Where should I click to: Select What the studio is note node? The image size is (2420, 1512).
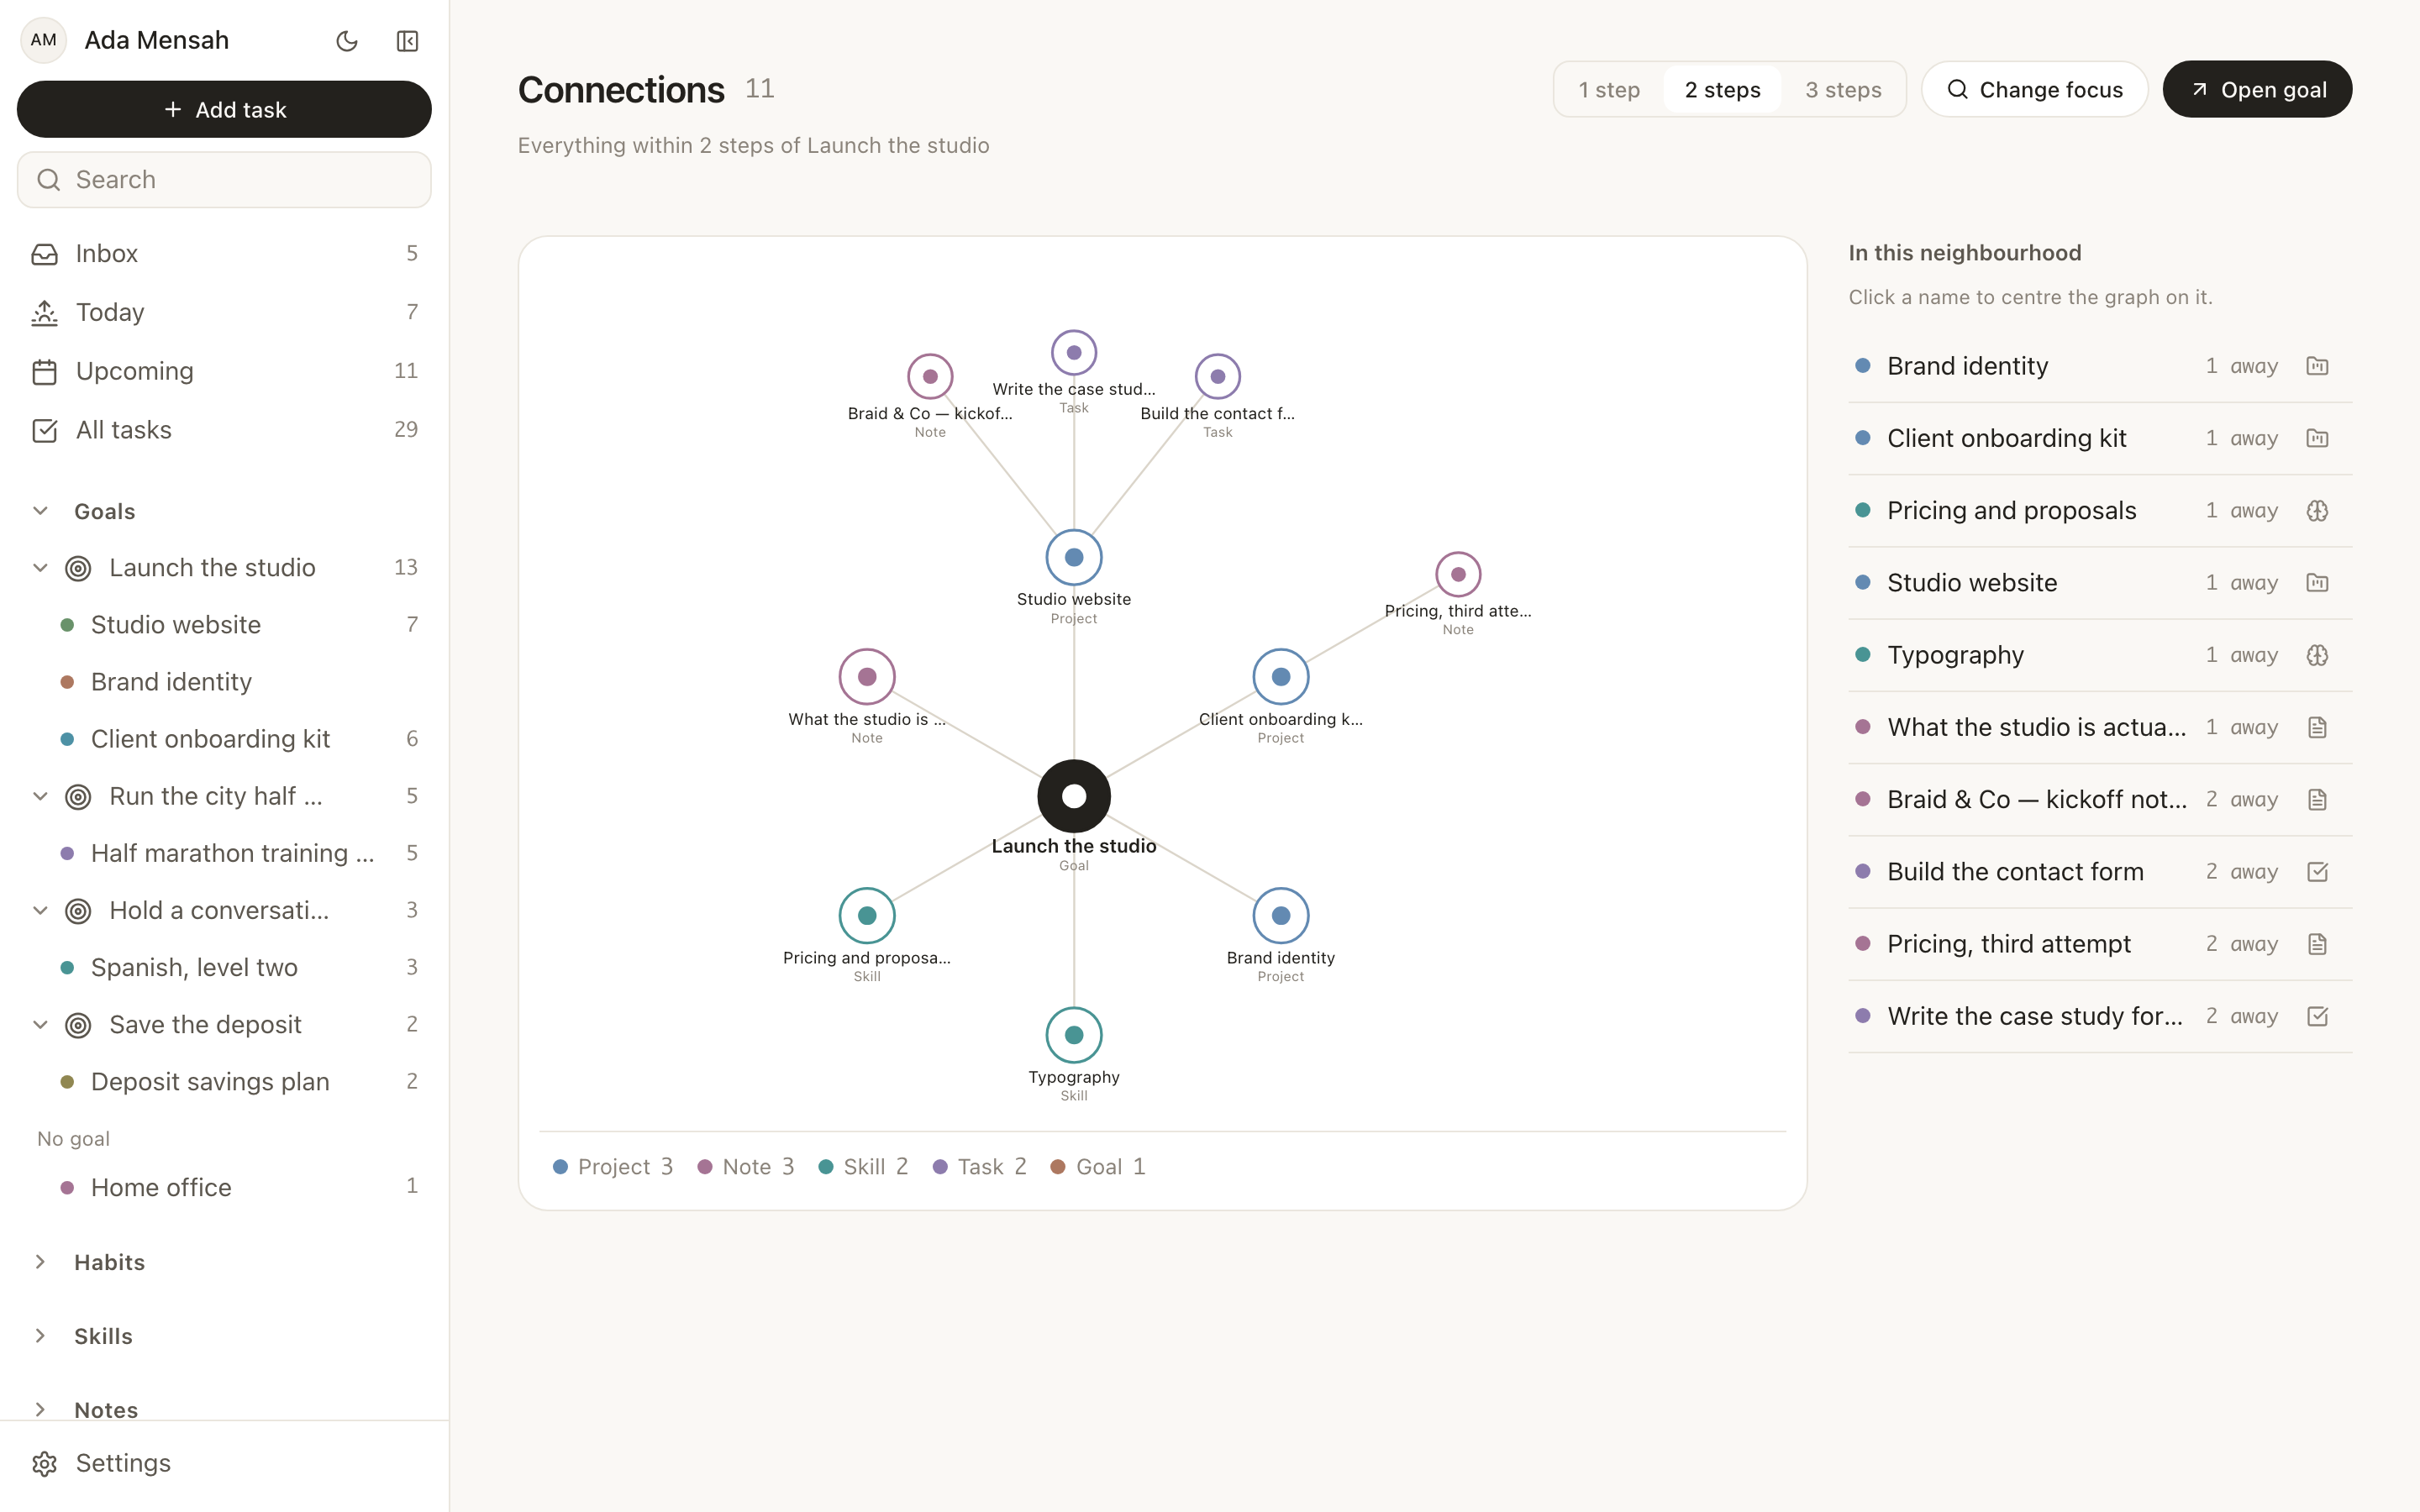click(867, 677)
